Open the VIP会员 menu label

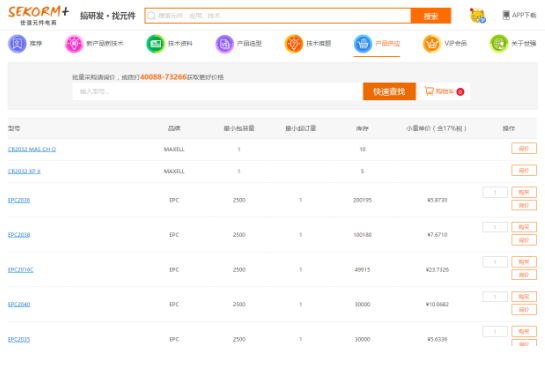(455, 43)
